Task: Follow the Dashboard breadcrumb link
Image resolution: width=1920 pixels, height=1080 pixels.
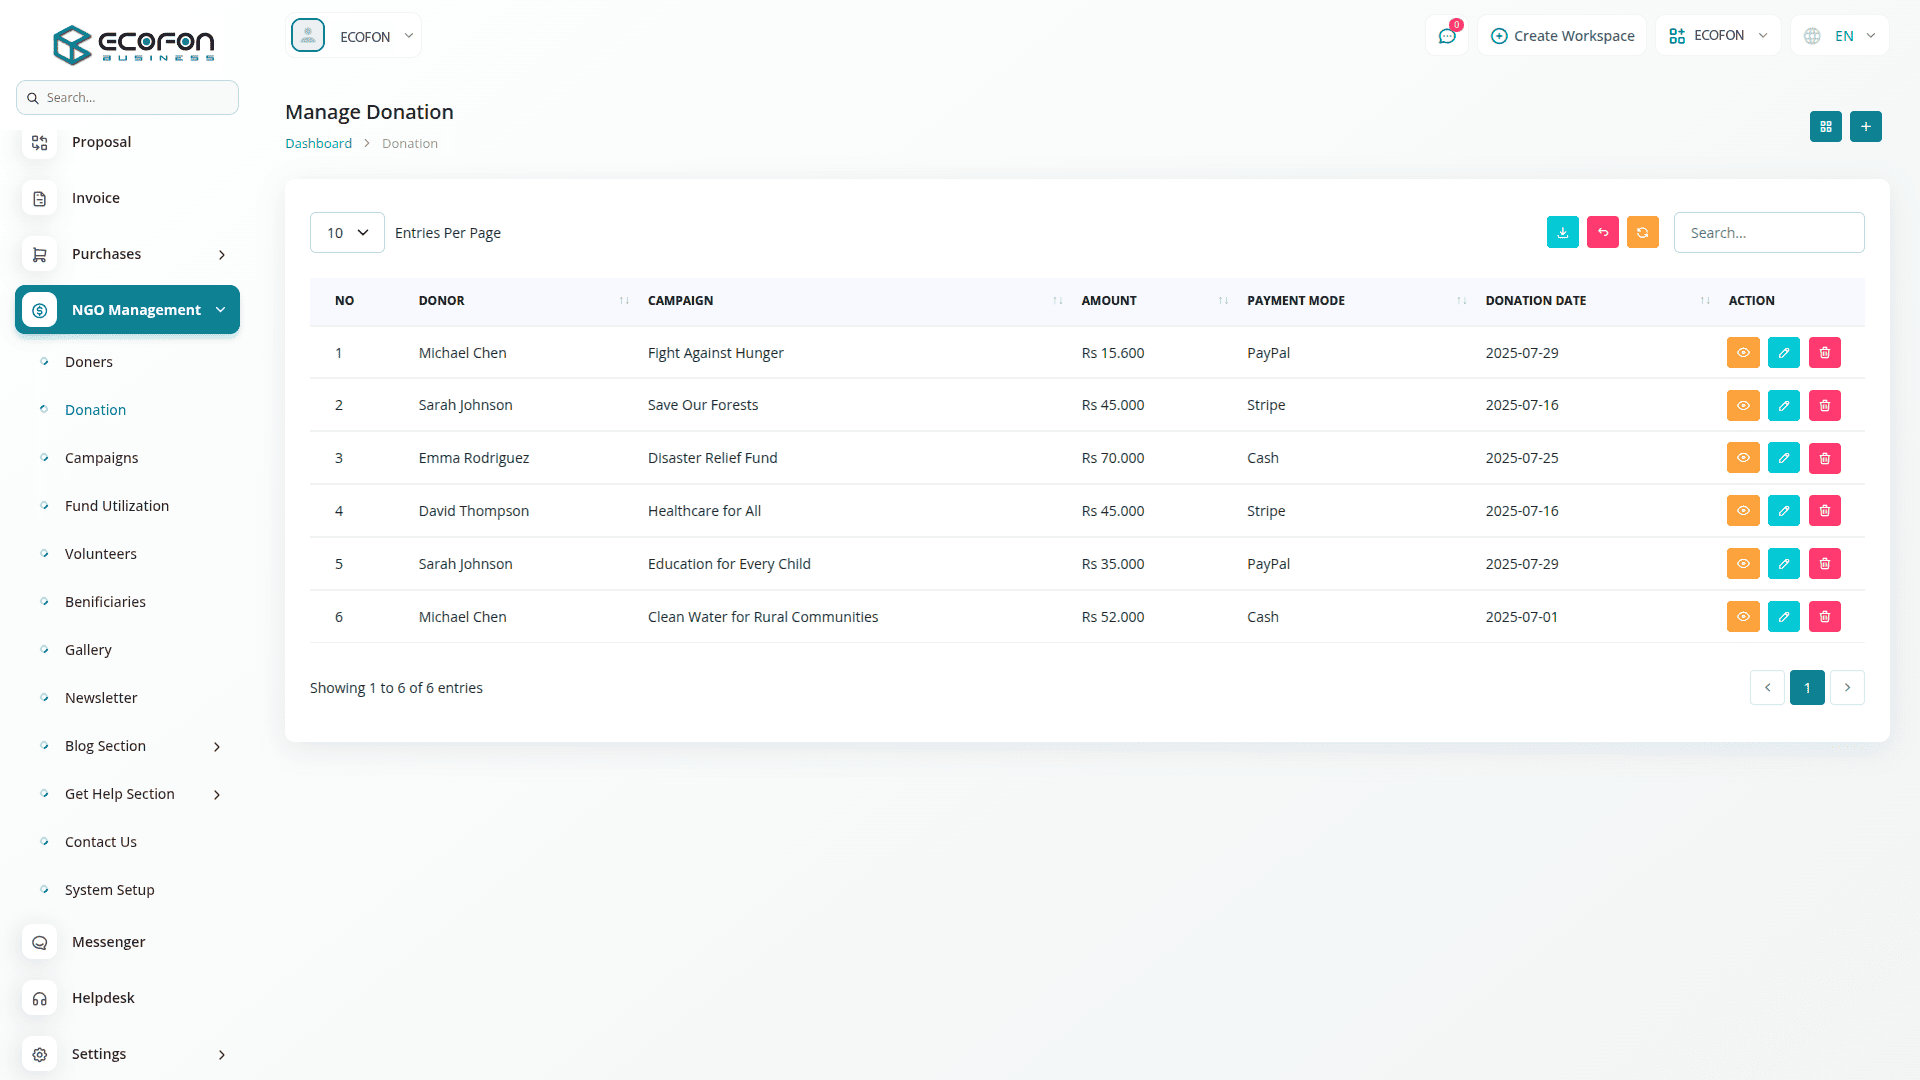Action: 318,144
